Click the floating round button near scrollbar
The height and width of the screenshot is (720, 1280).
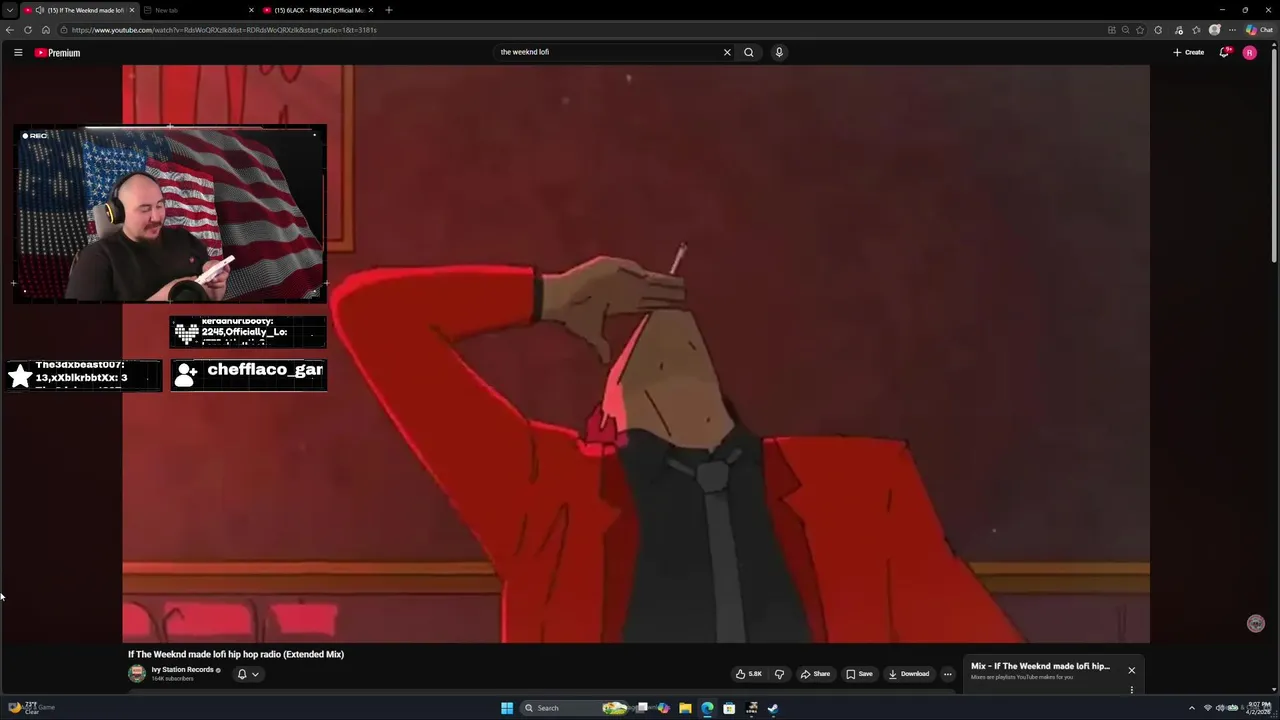(x=1257, y=623)
